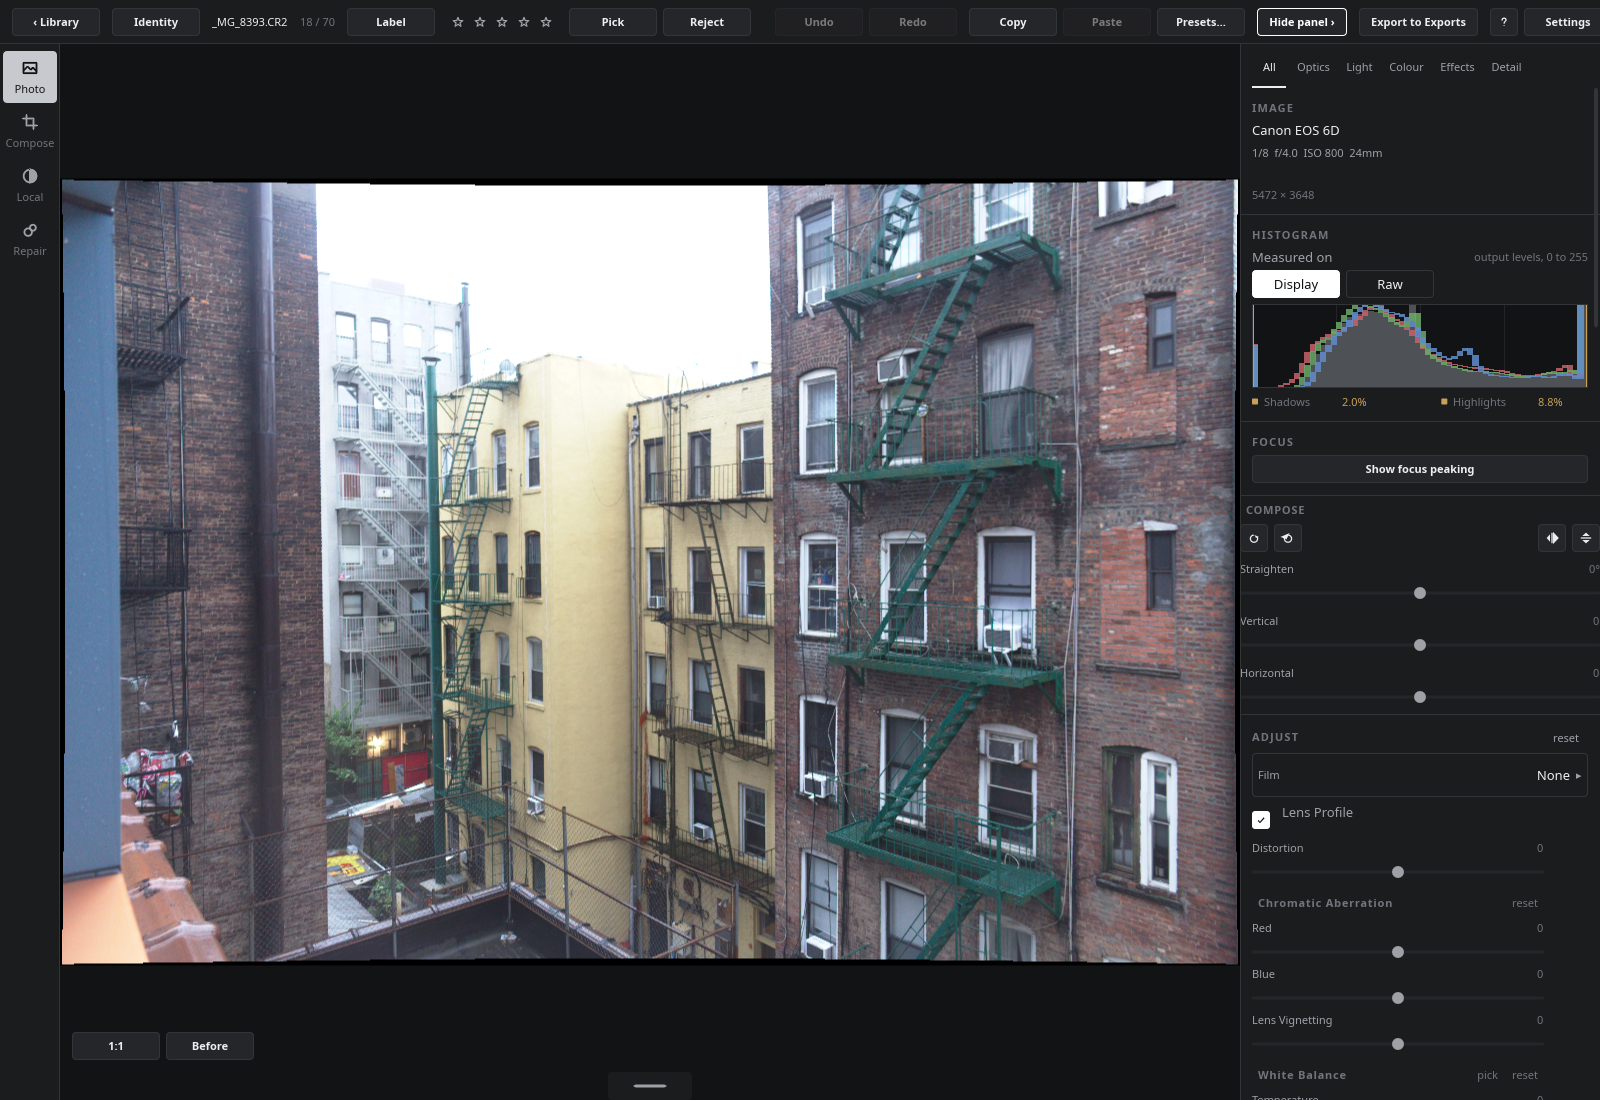Click the Blue chromatic aberration slider
1600x1100 pixels.
1398,998
